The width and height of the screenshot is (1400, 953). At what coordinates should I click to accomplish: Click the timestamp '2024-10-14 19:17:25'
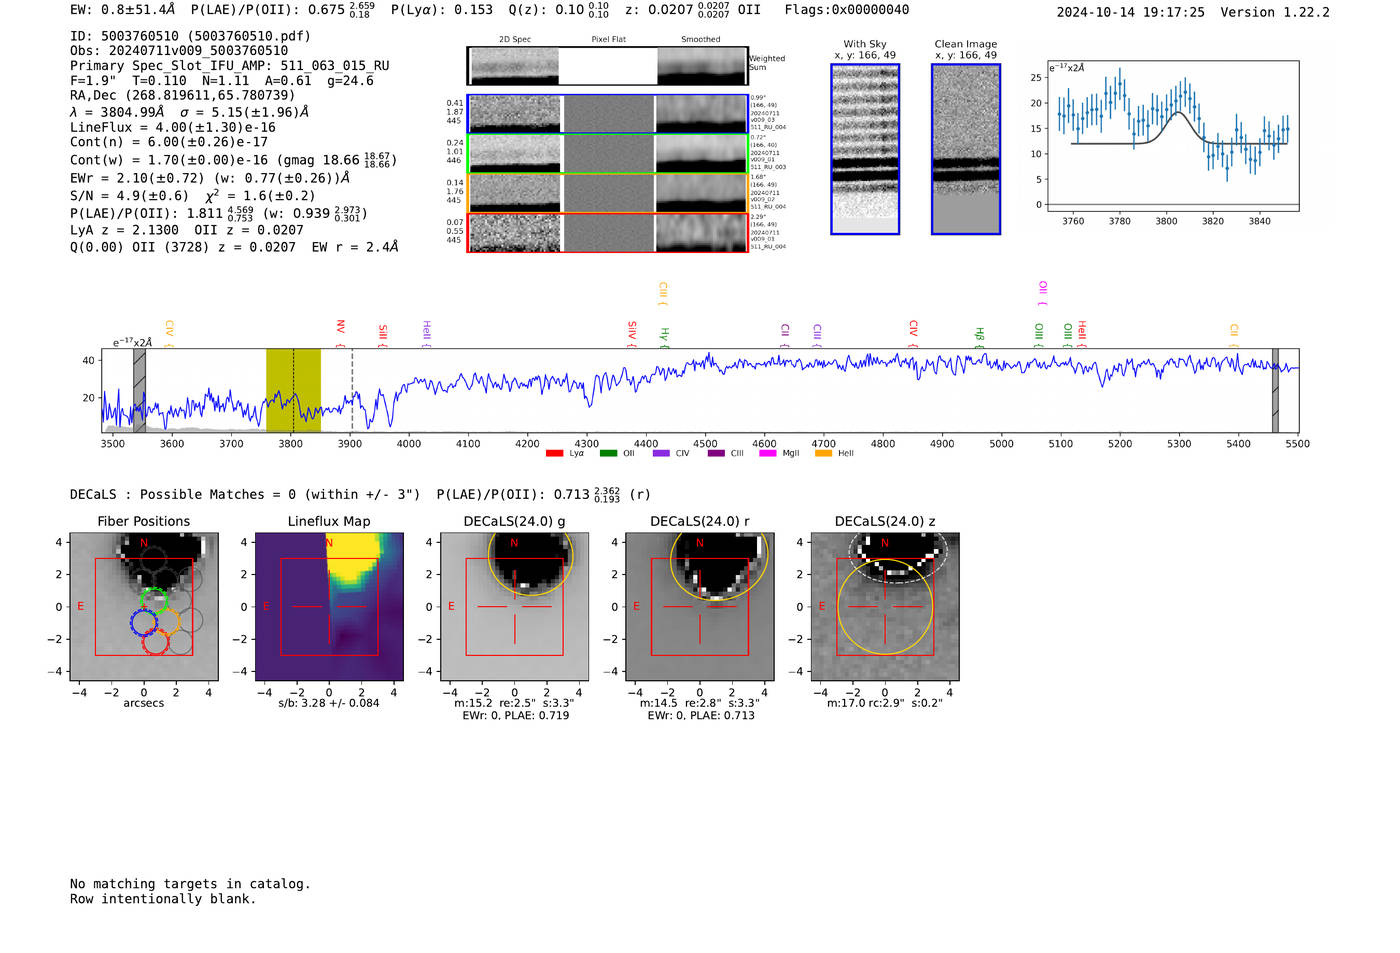(x=1131, y=12)
